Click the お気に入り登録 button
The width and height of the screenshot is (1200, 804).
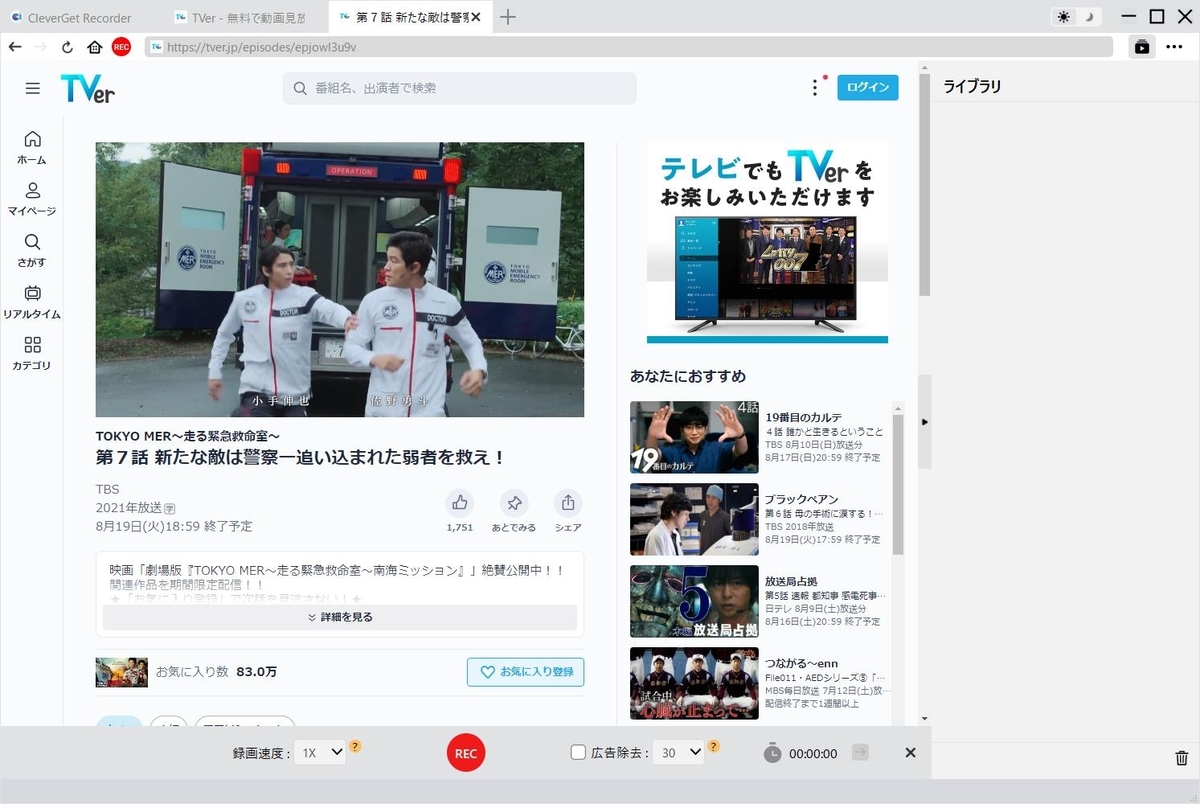tap(526, 672)
